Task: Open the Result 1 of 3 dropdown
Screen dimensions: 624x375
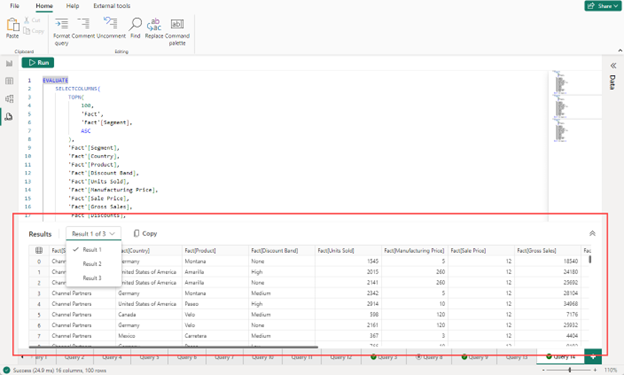Action: pos(93,234)
